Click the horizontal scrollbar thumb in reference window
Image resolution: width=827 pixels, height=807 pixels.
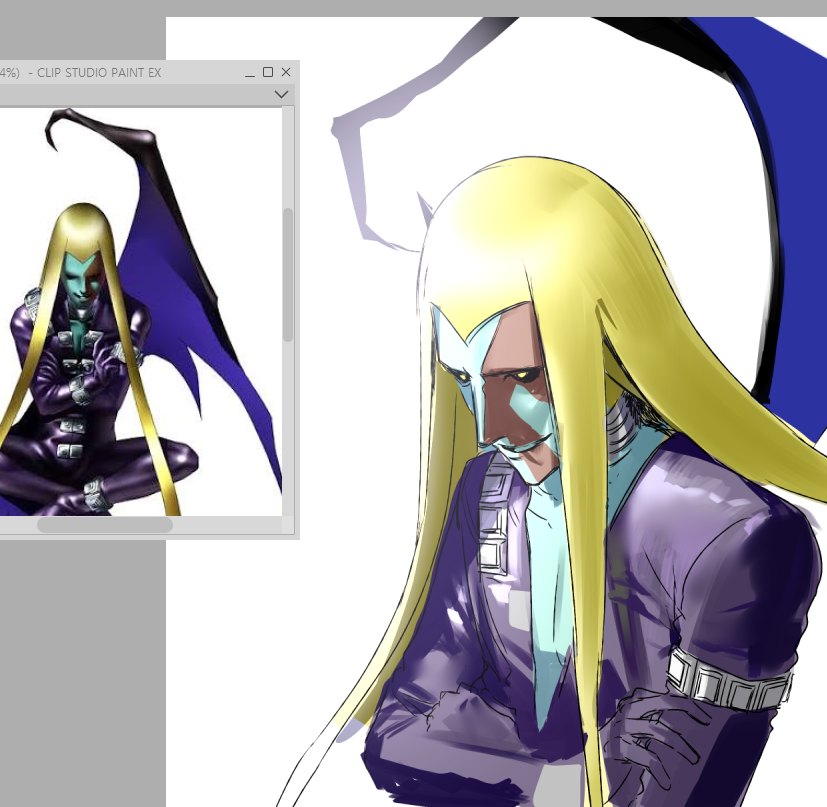[x=105, y=525]
